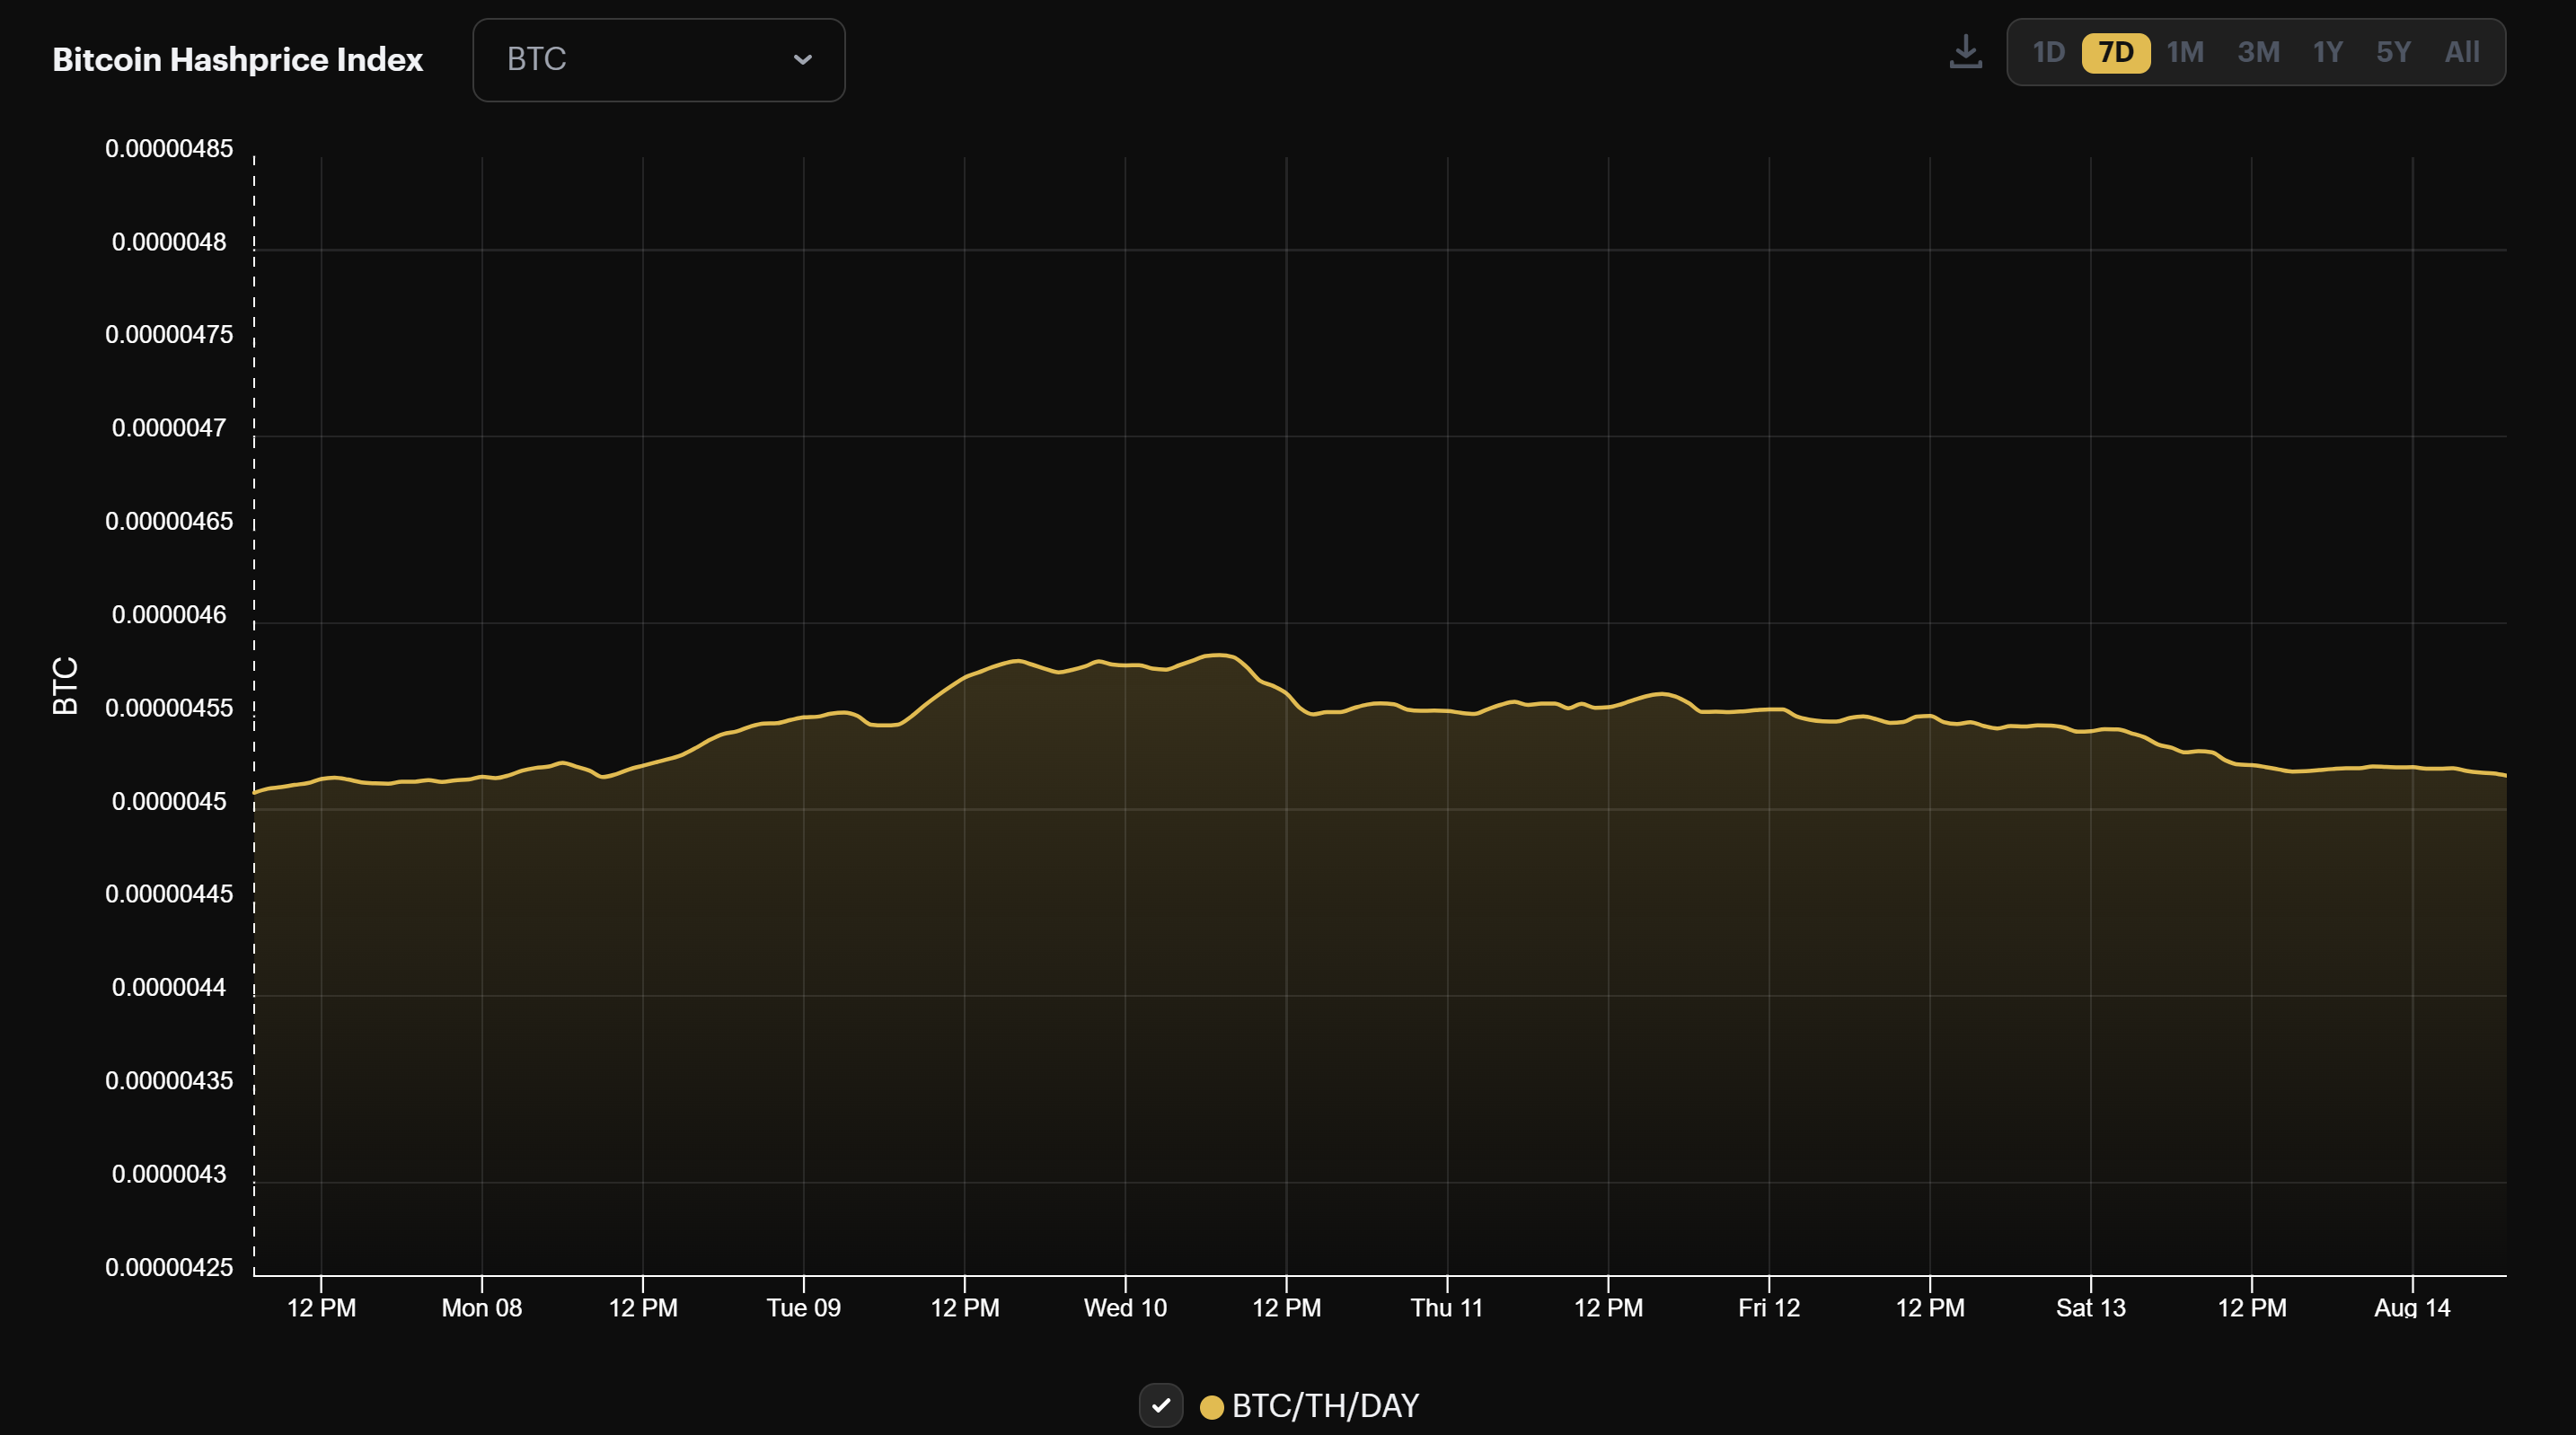Click the Thu 11 date label

click(1447, 1308)
